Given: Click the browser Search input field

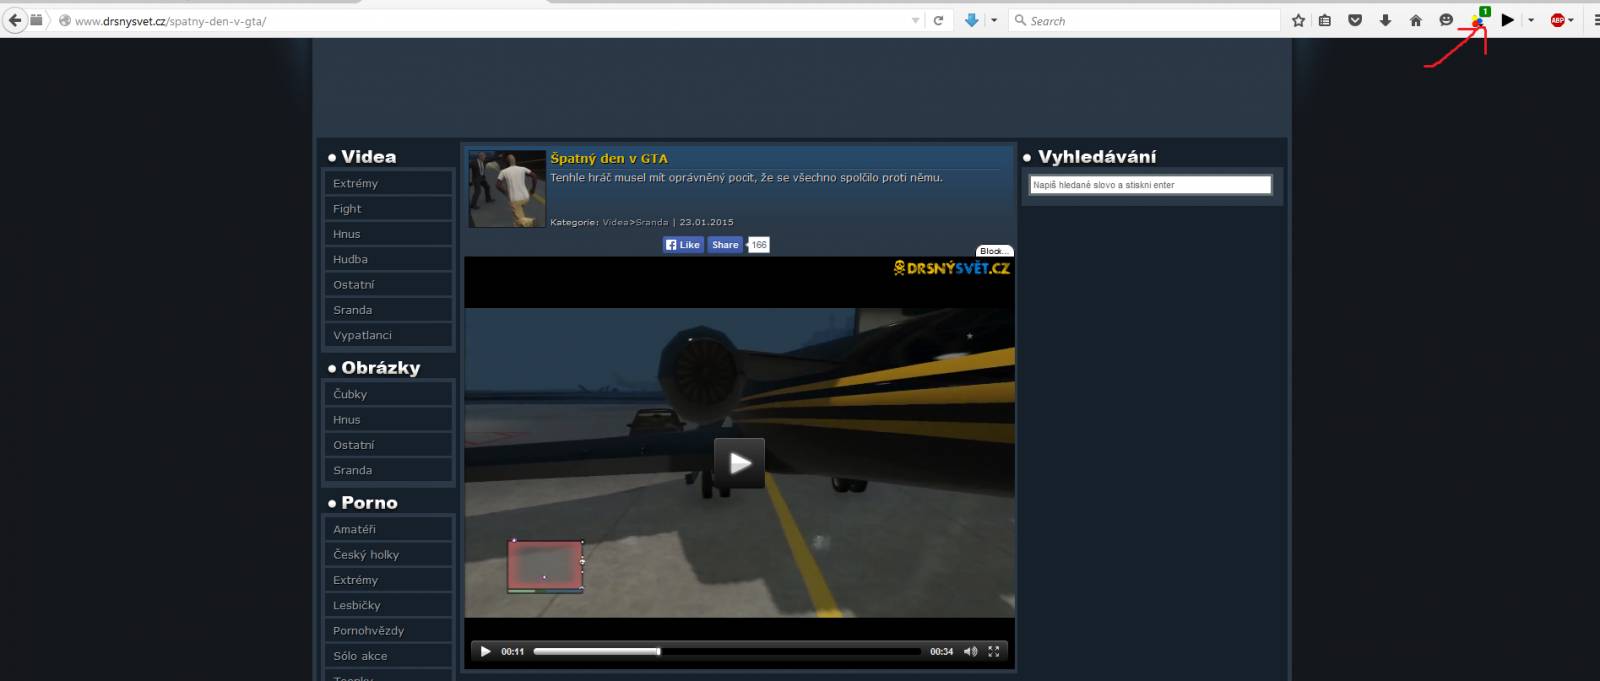Looking at the screenshot, I should pyautogui.click(x=1145, y=20).
